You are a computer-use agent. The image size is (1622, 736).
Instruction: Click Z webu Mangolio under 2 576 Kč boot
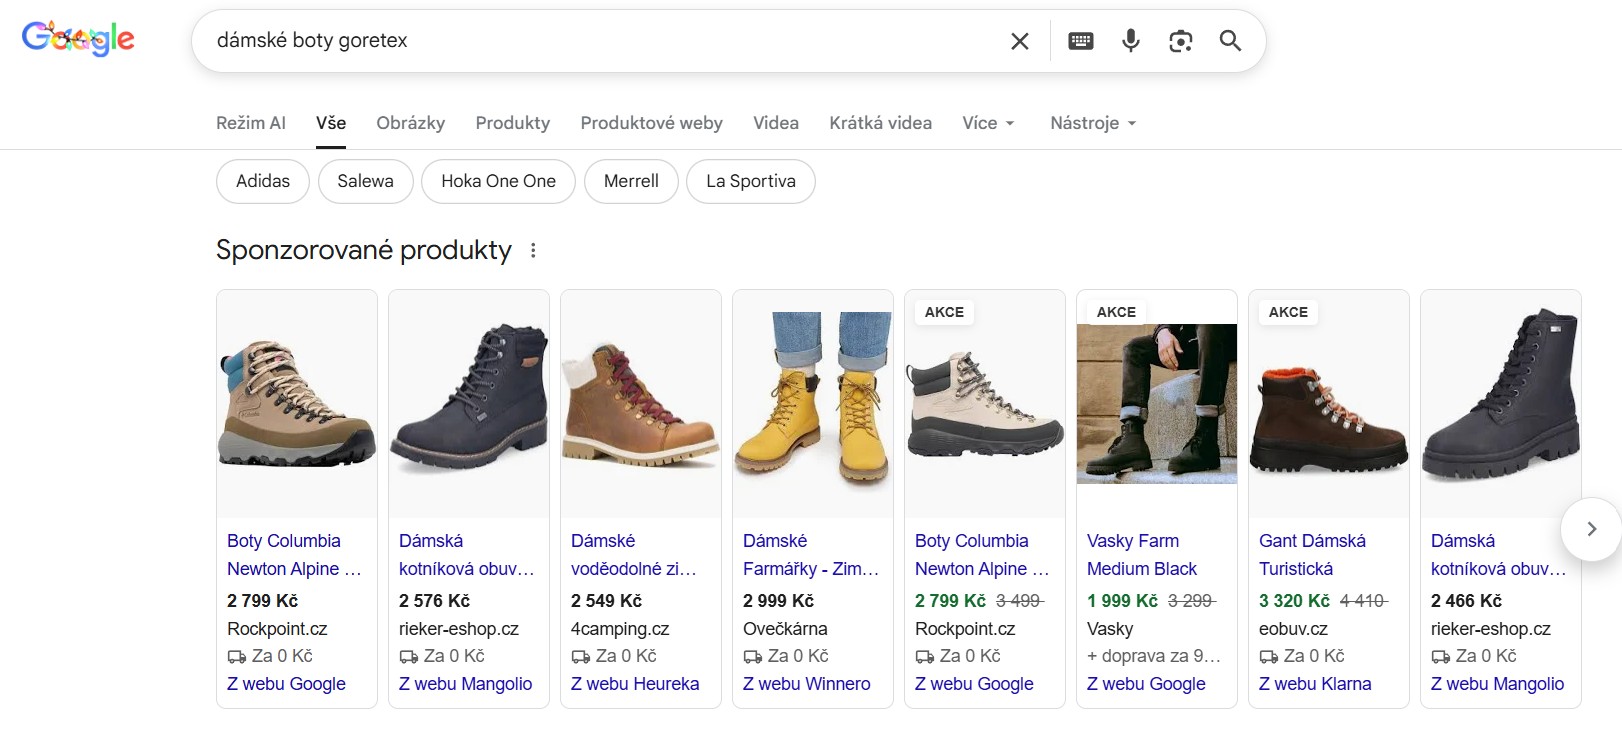465,684
